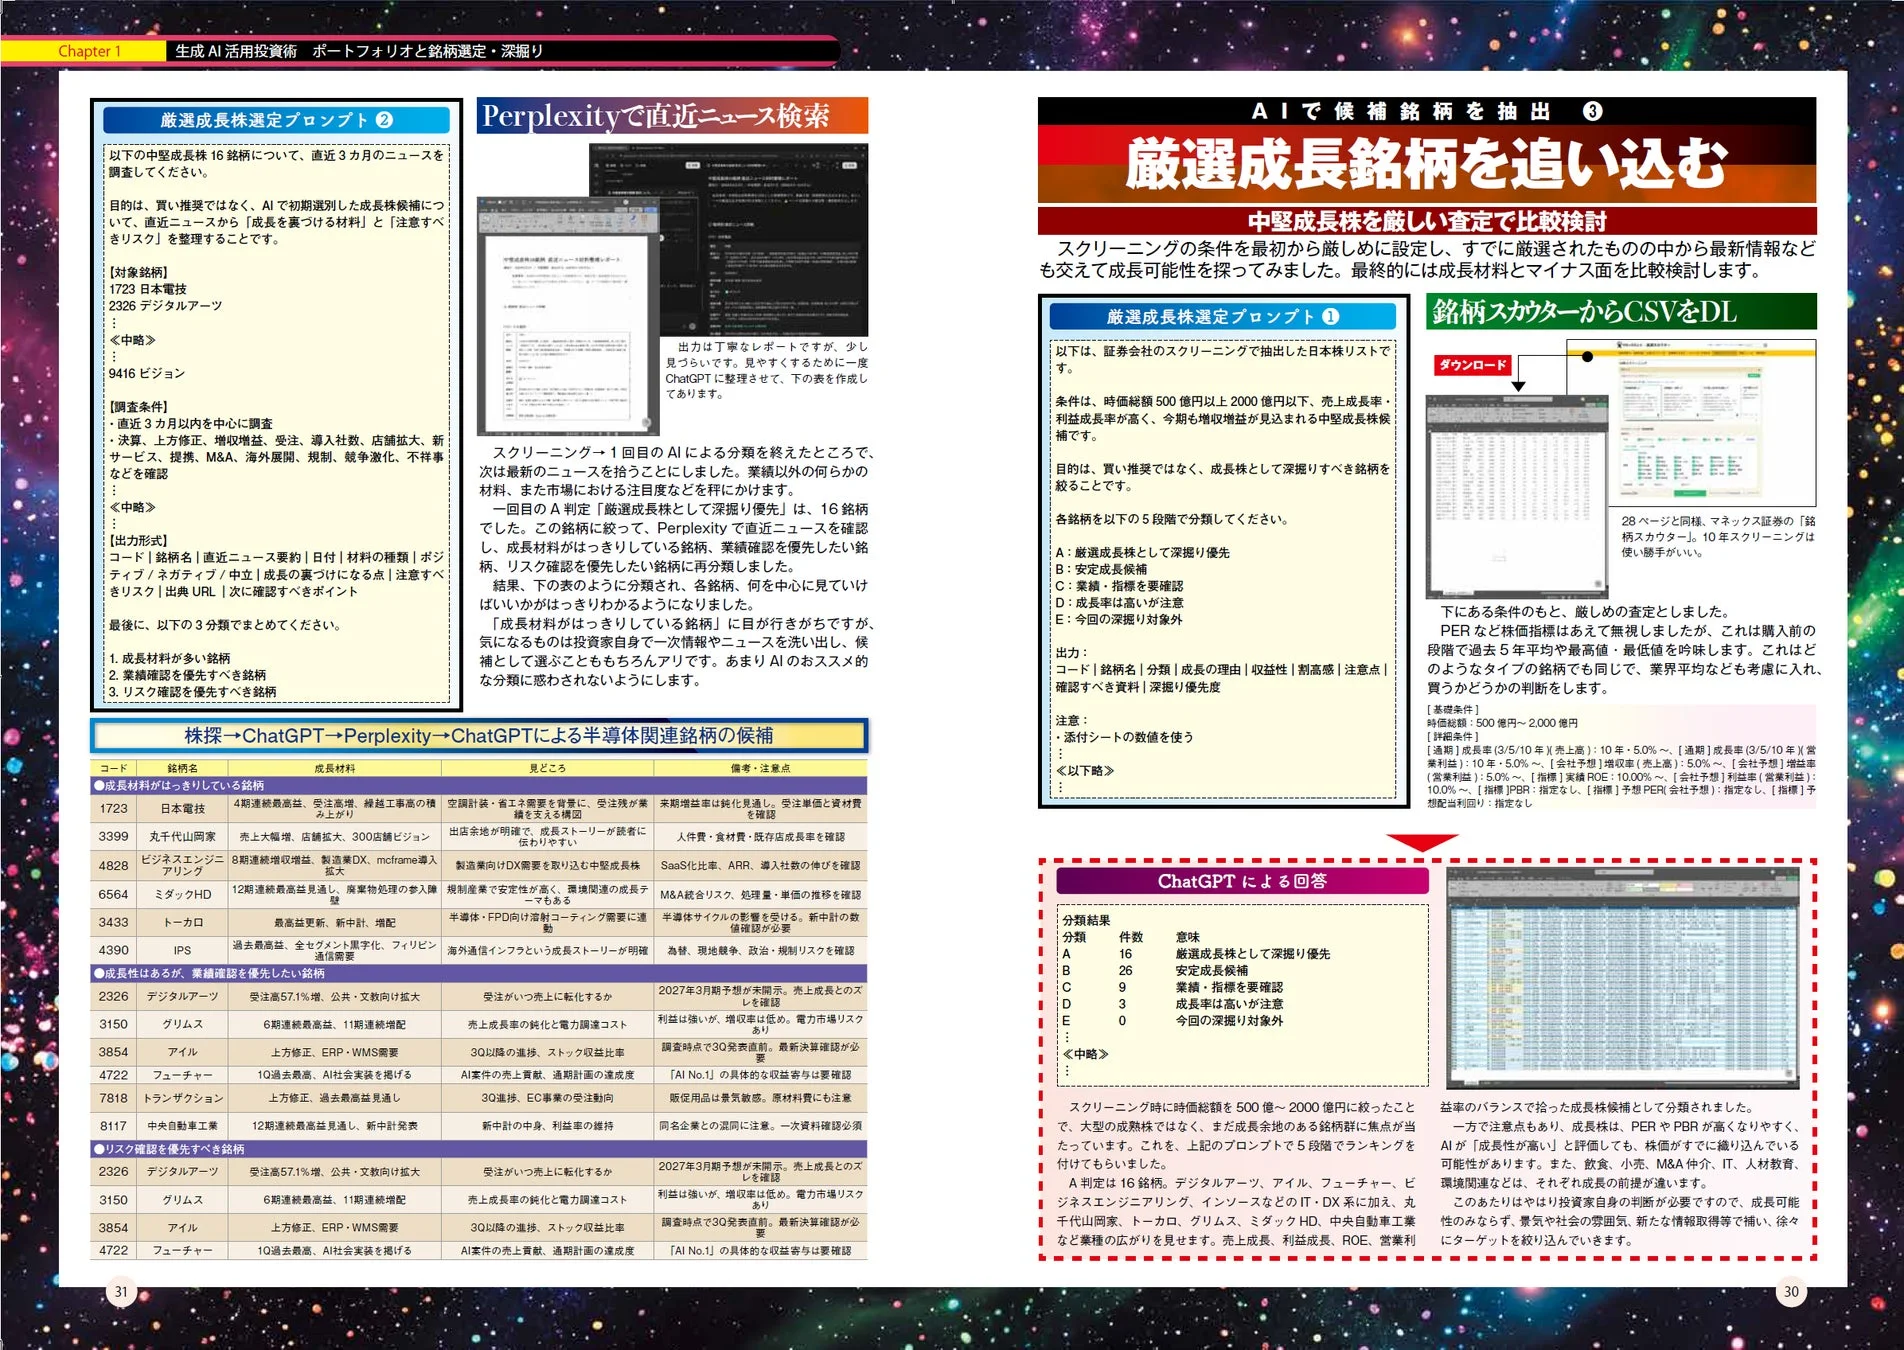
Task: Select heading "厳選成長株選定プロンプト ❷"
Action: 276,120
